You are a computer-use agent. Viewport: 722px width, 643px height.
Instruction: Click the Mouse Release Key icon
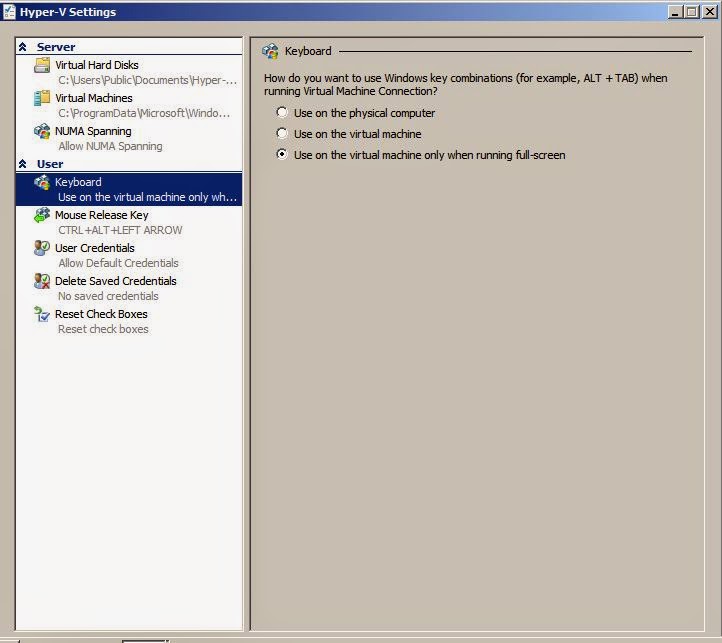[x=42, y=215]
